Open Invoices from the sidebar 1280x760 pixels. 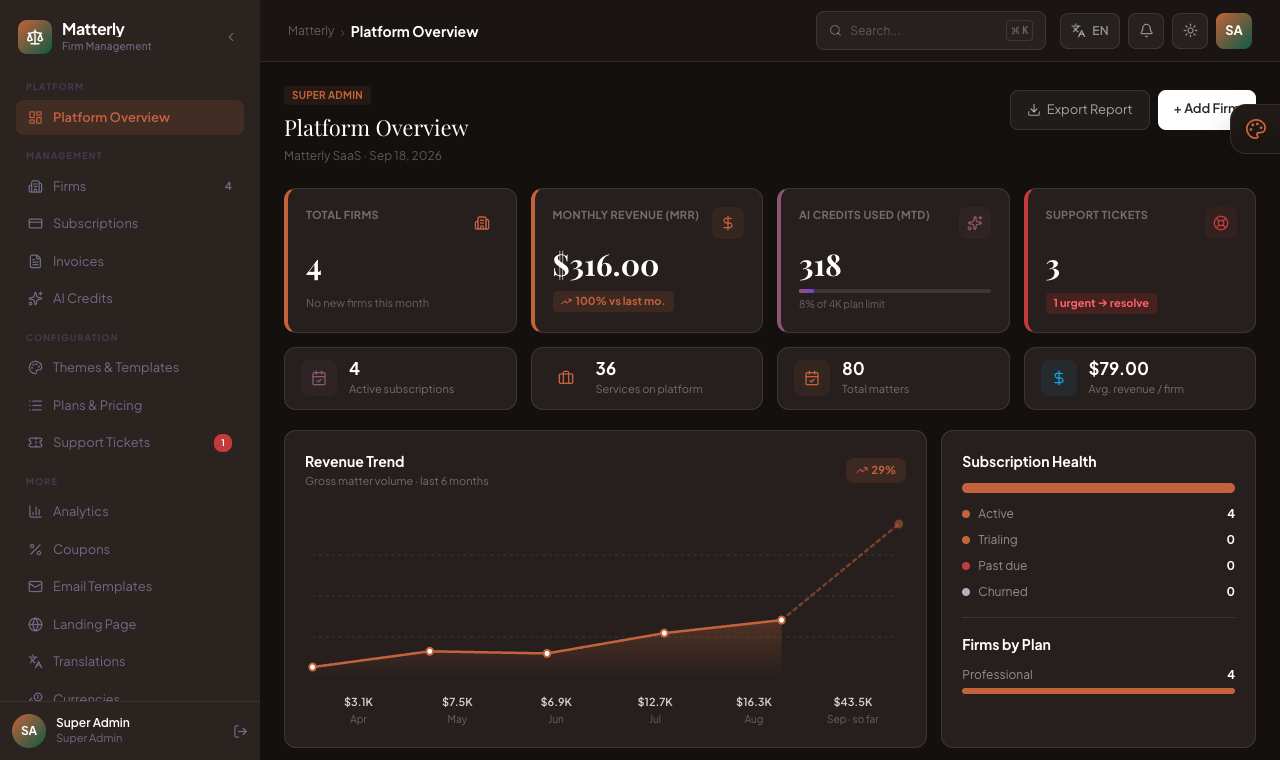[130, 261]
